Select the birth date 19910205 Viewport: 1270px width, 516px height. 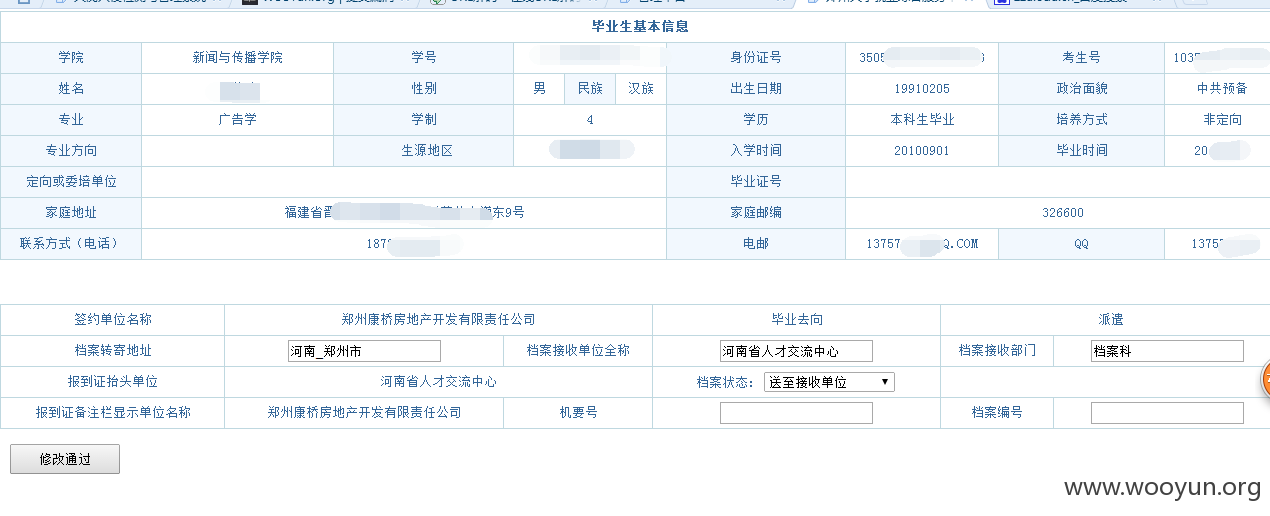922,89
